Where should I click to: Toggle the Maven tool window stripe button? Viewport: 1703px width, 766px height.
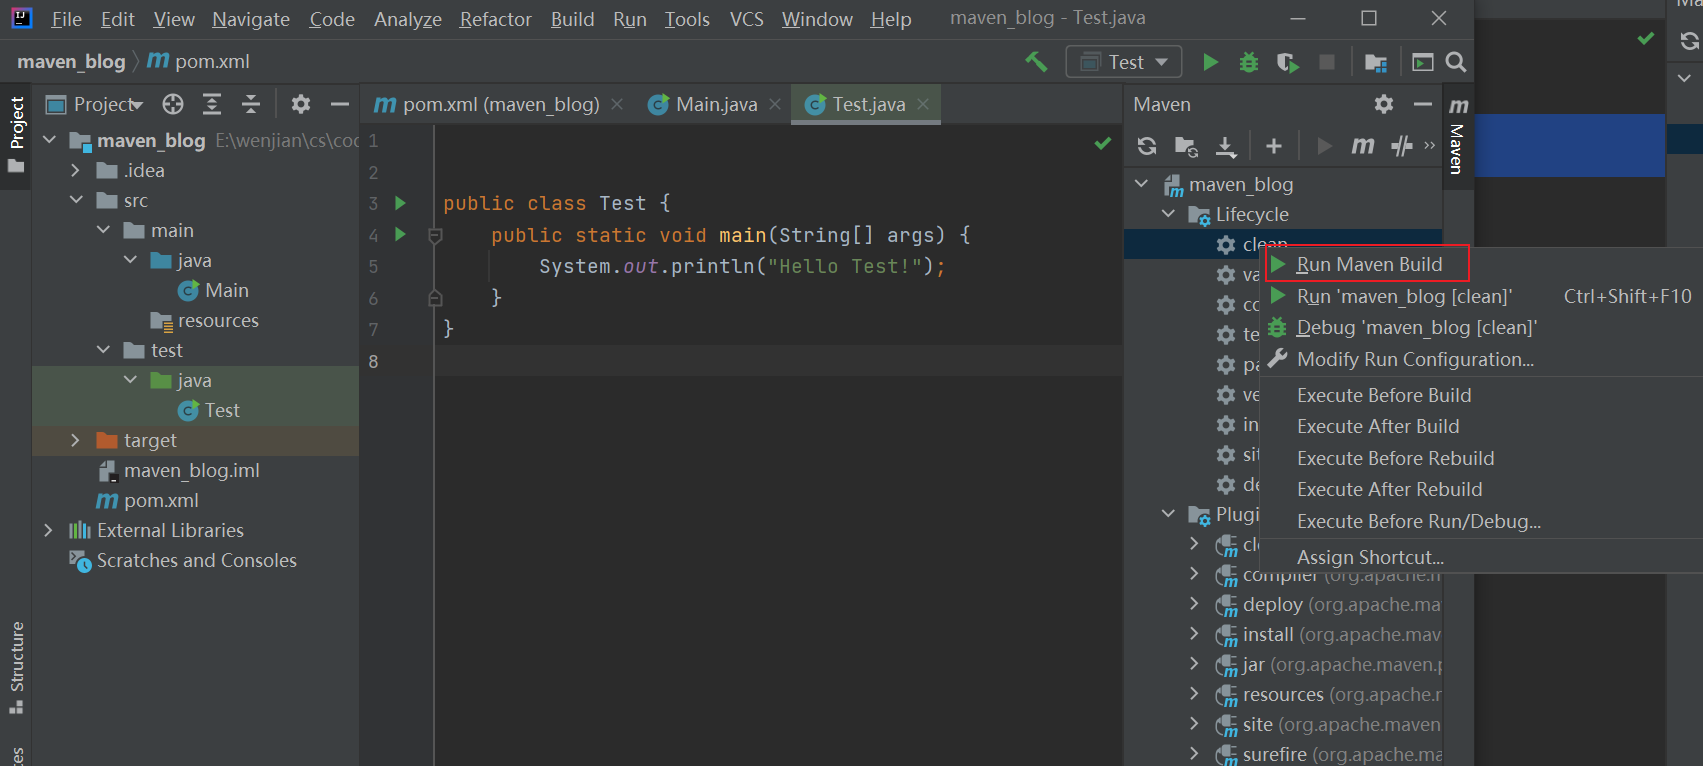click(x=1457, y=136)
